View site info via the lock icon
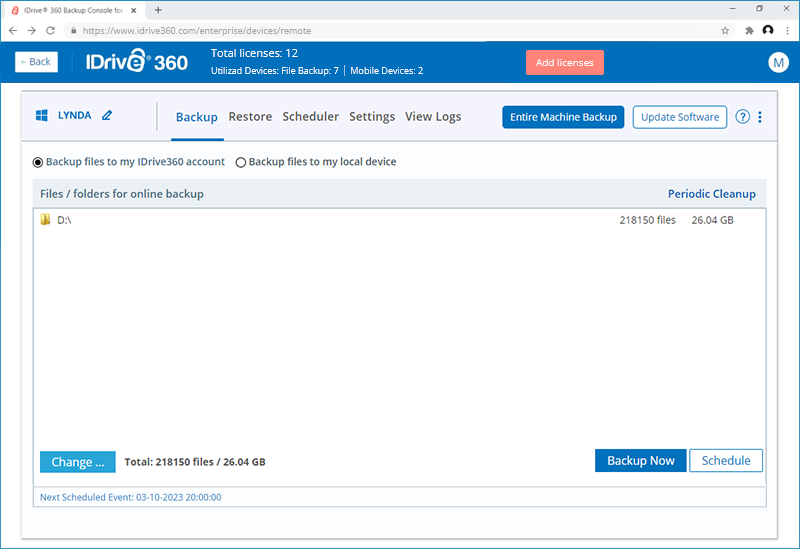Viewport: 800px width, 549px height. (x=73, y=31)
